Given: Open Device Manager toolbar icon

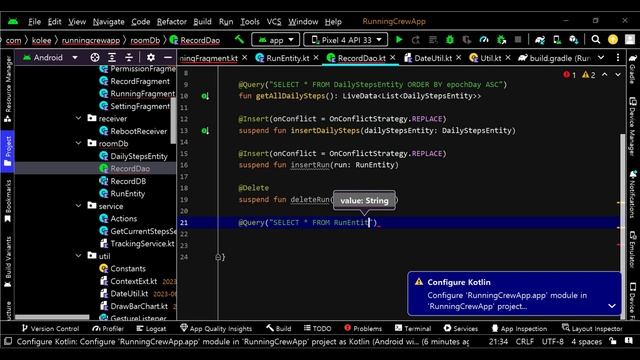Looking at the screenshot, I should (557, 40).
